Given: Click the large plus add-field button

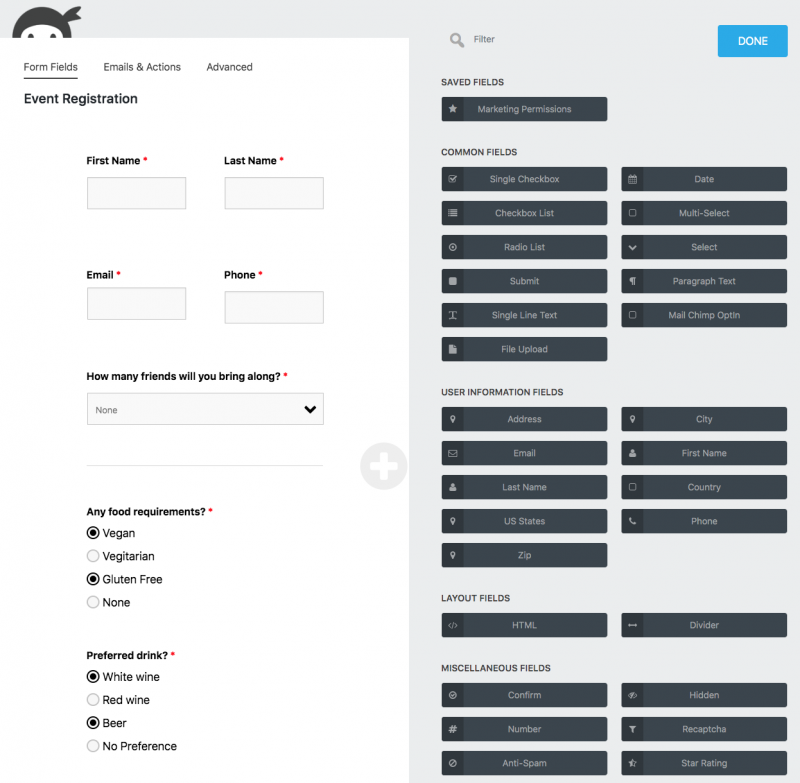Looking at the screenshot, I should (x=384, y=466).
